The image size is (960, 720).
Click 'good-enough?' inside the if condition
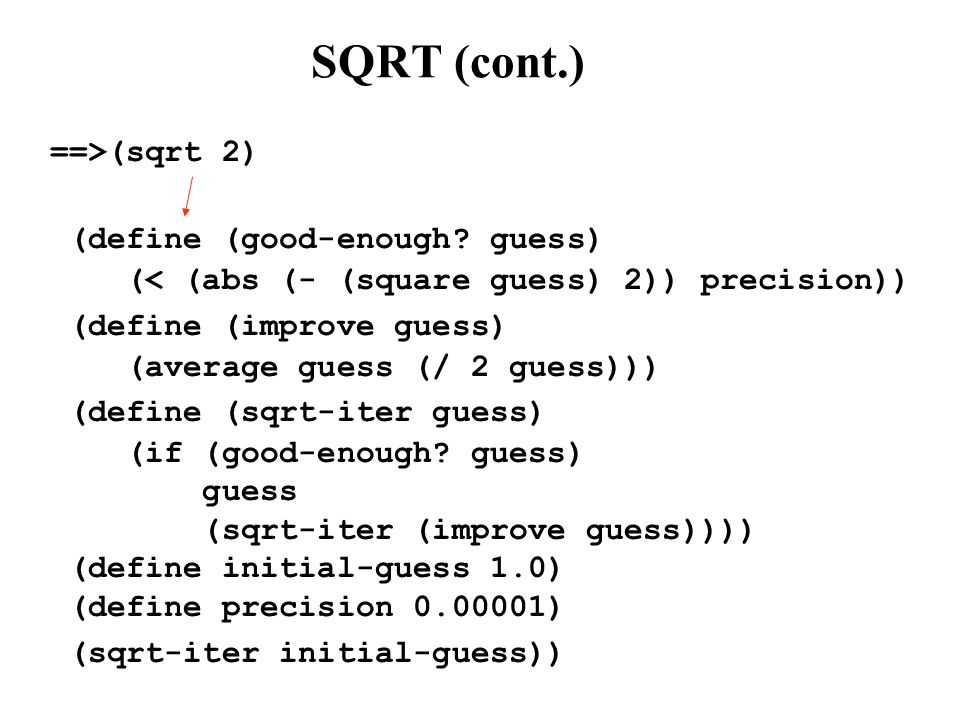coord(336,454)
